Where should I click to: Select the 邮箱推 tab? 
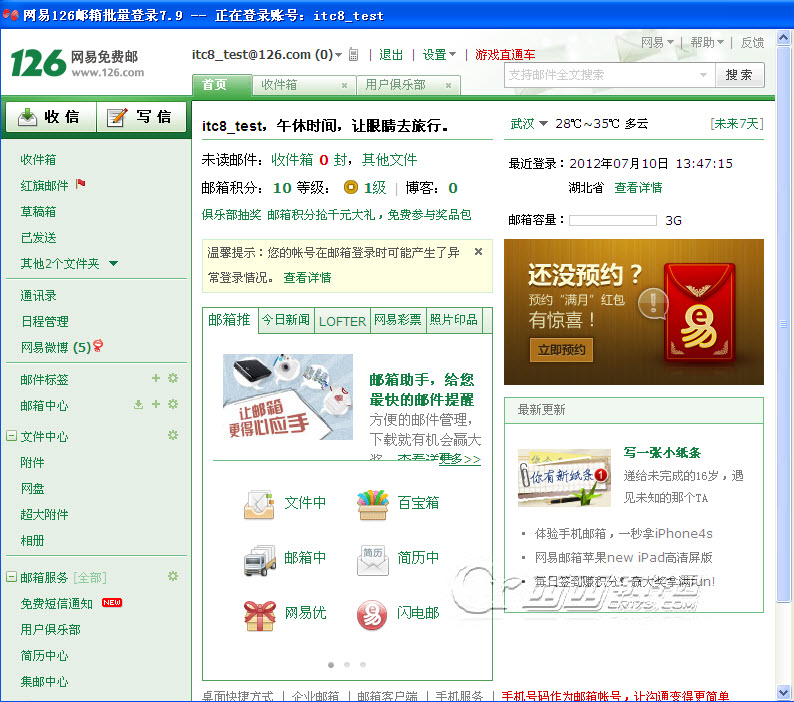230,320
